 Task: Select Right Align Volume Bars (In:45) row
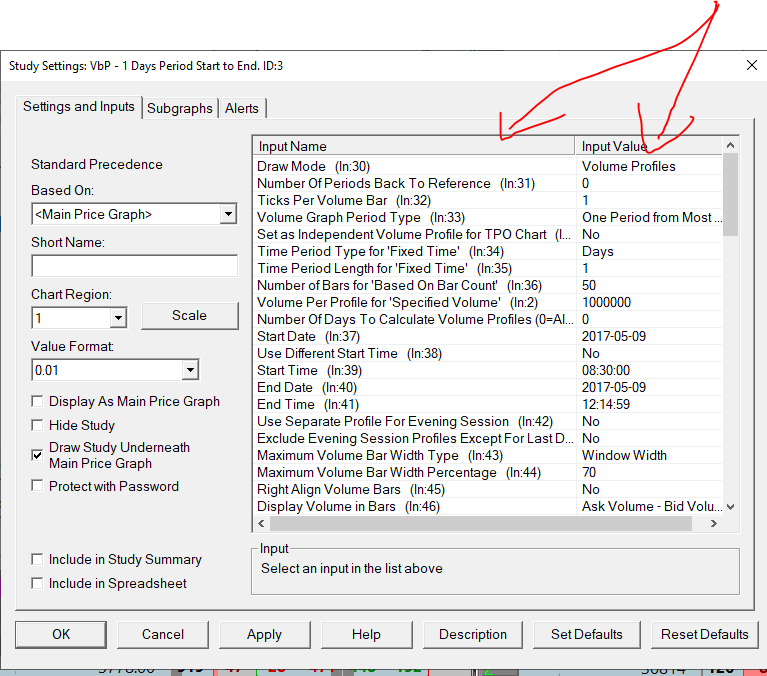coord(488,489)
